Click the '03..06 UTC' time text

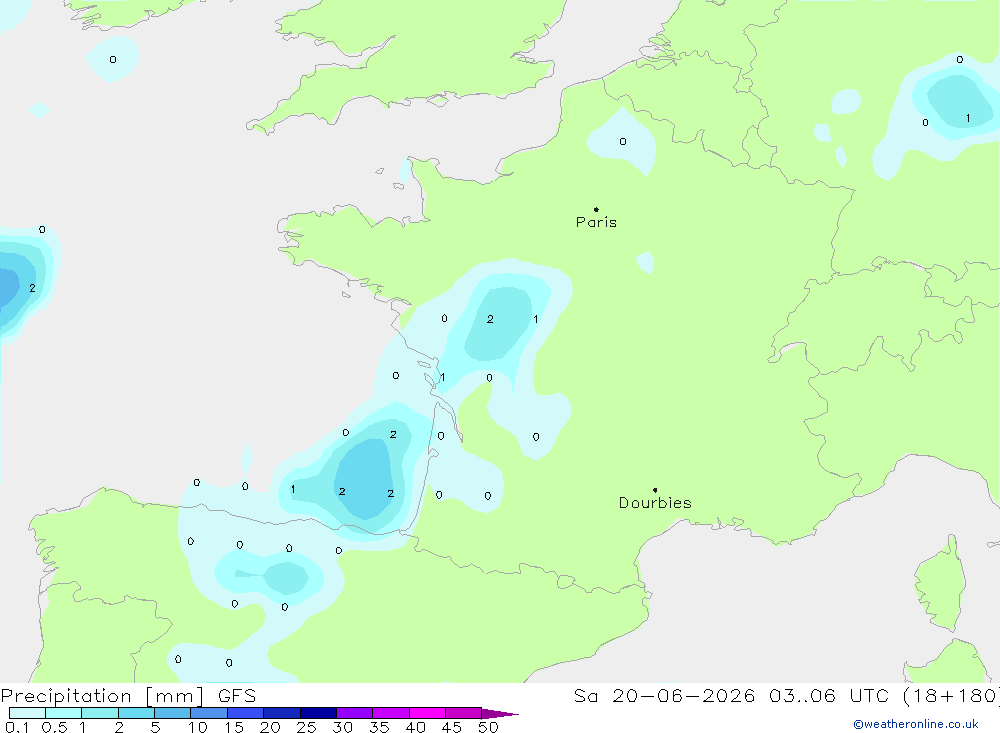click(x=828, y=696)
